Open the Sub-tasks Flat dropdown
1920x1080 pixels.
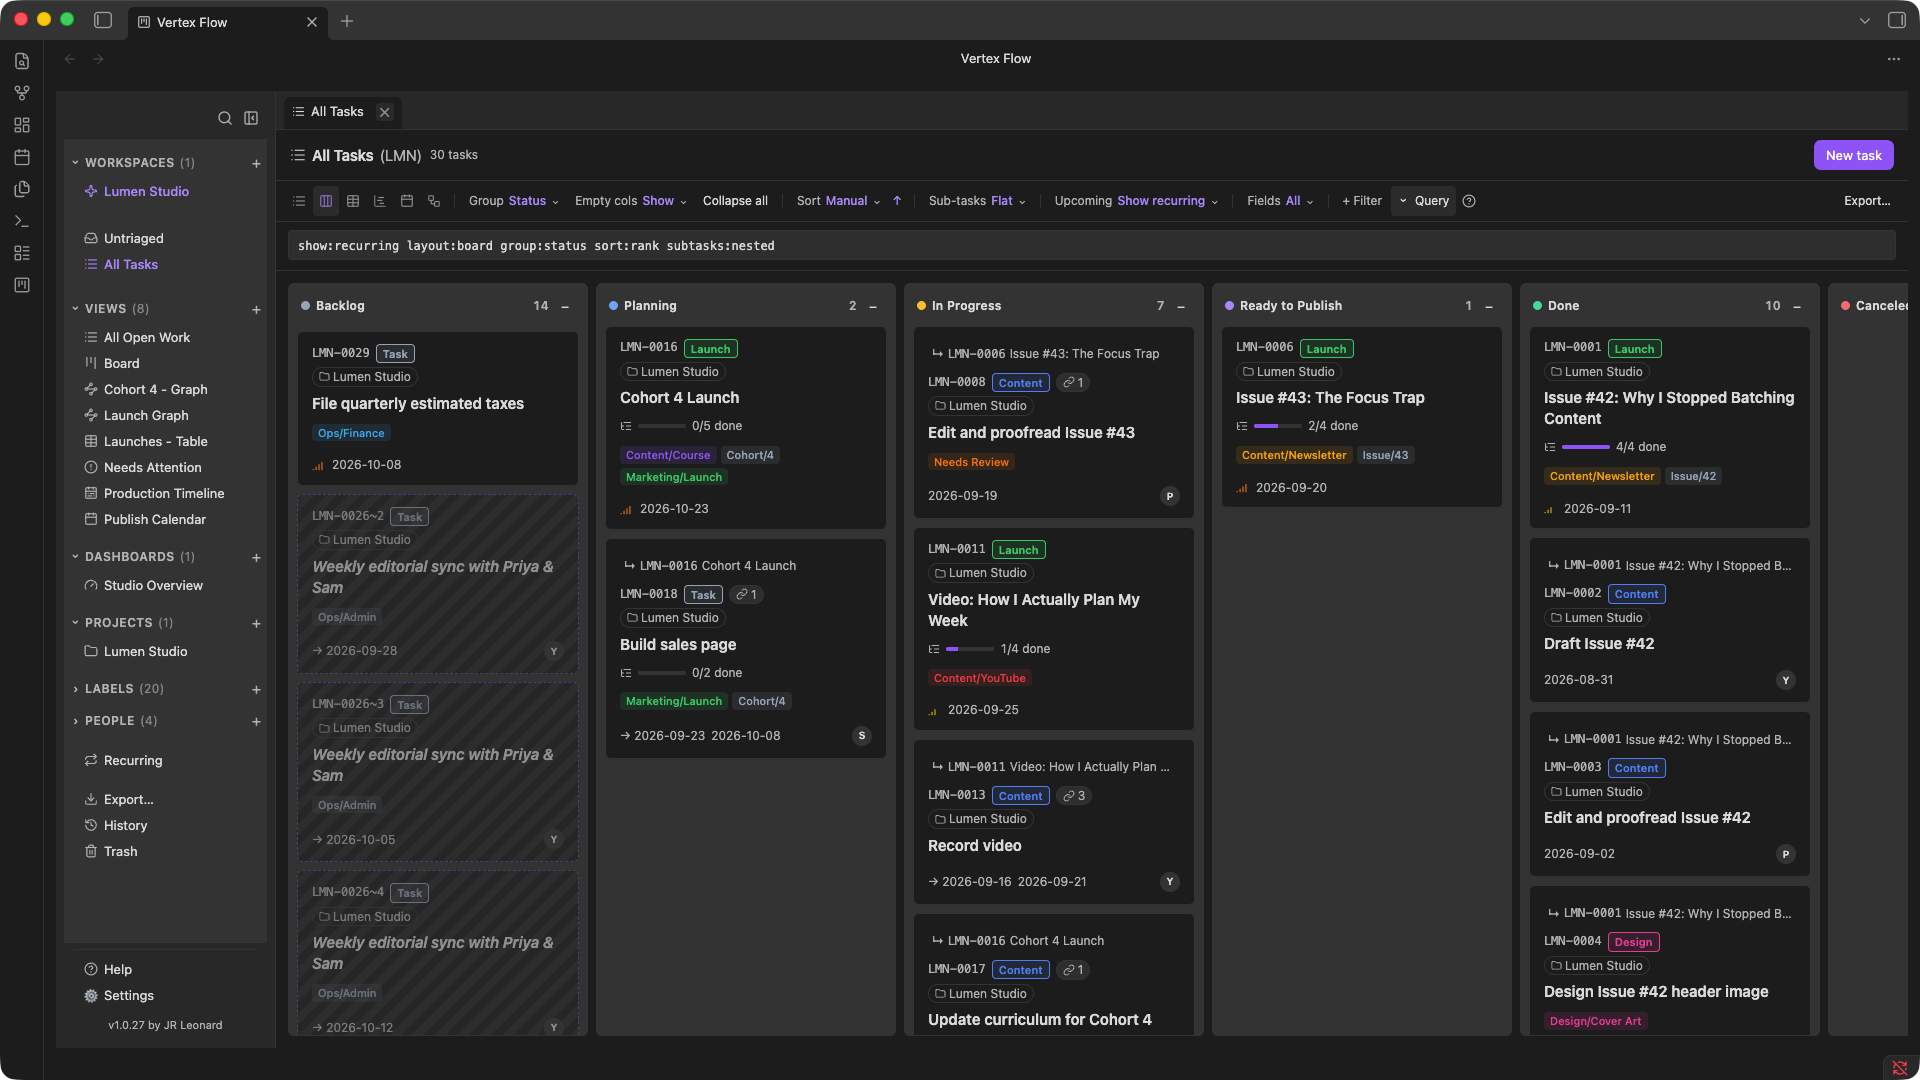pos(977,201)
